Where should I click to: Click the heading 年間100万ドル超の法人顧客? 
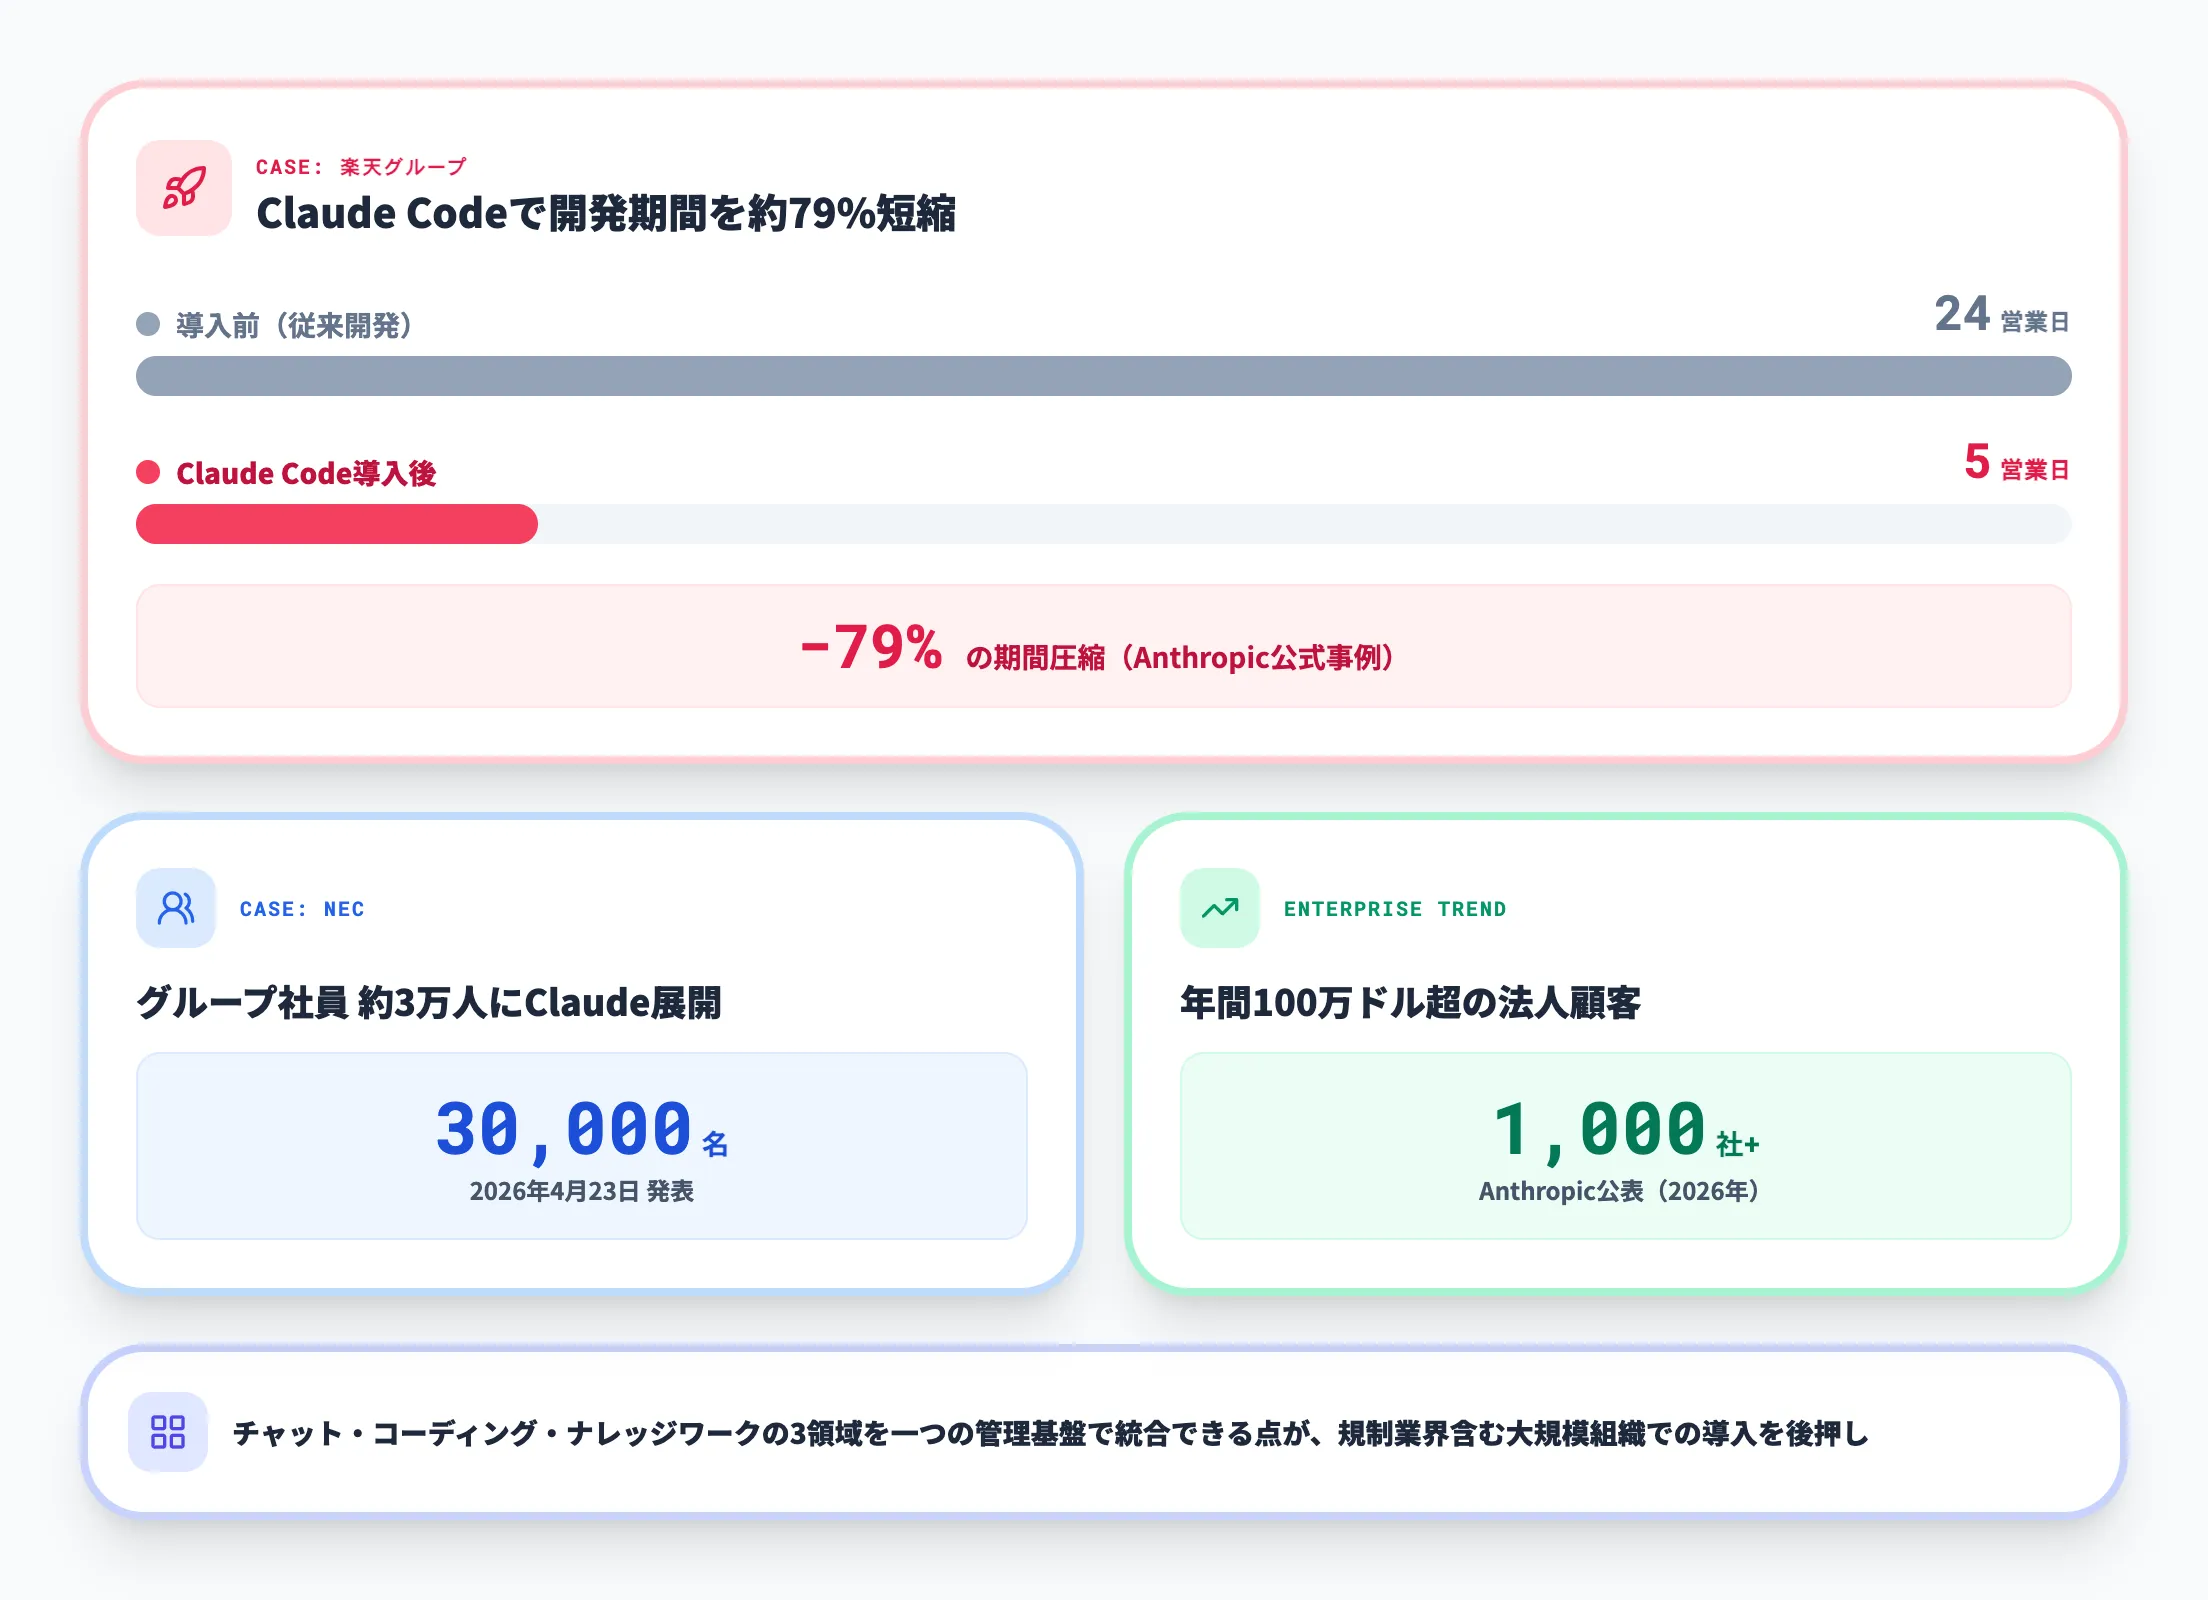[x=1410, y=1002]
